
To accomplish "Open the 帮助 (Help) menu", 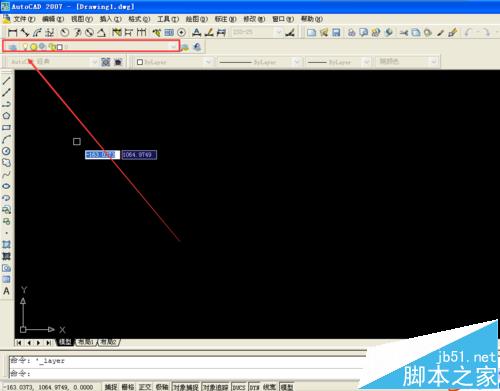I will [x=312, y=19].
